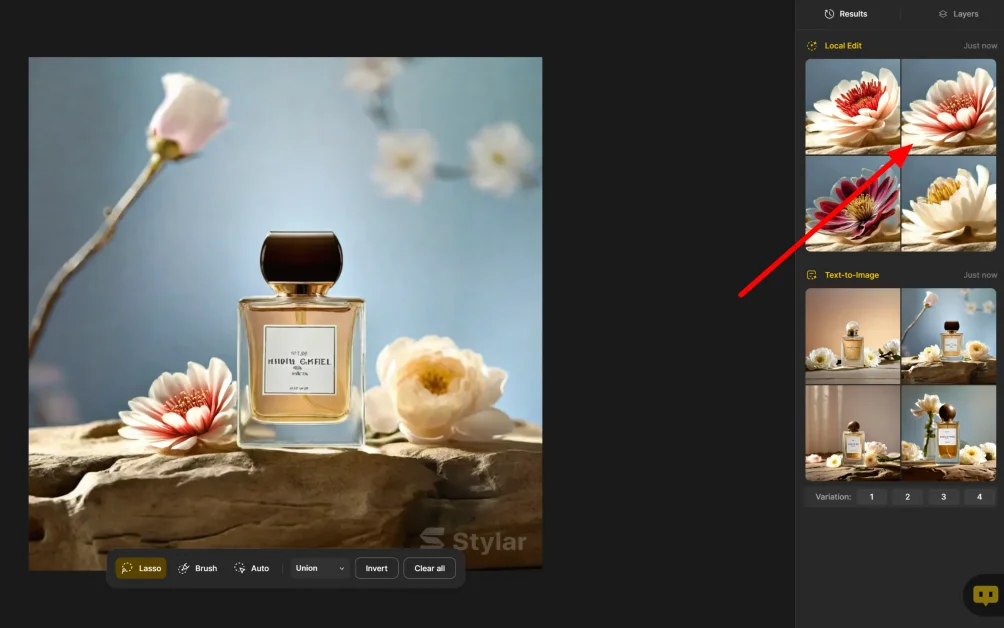Image resolution: width=1004 pixels, height=628 pixels.
Task: Select the Lasso selection tool
Action: pos(140,568)
